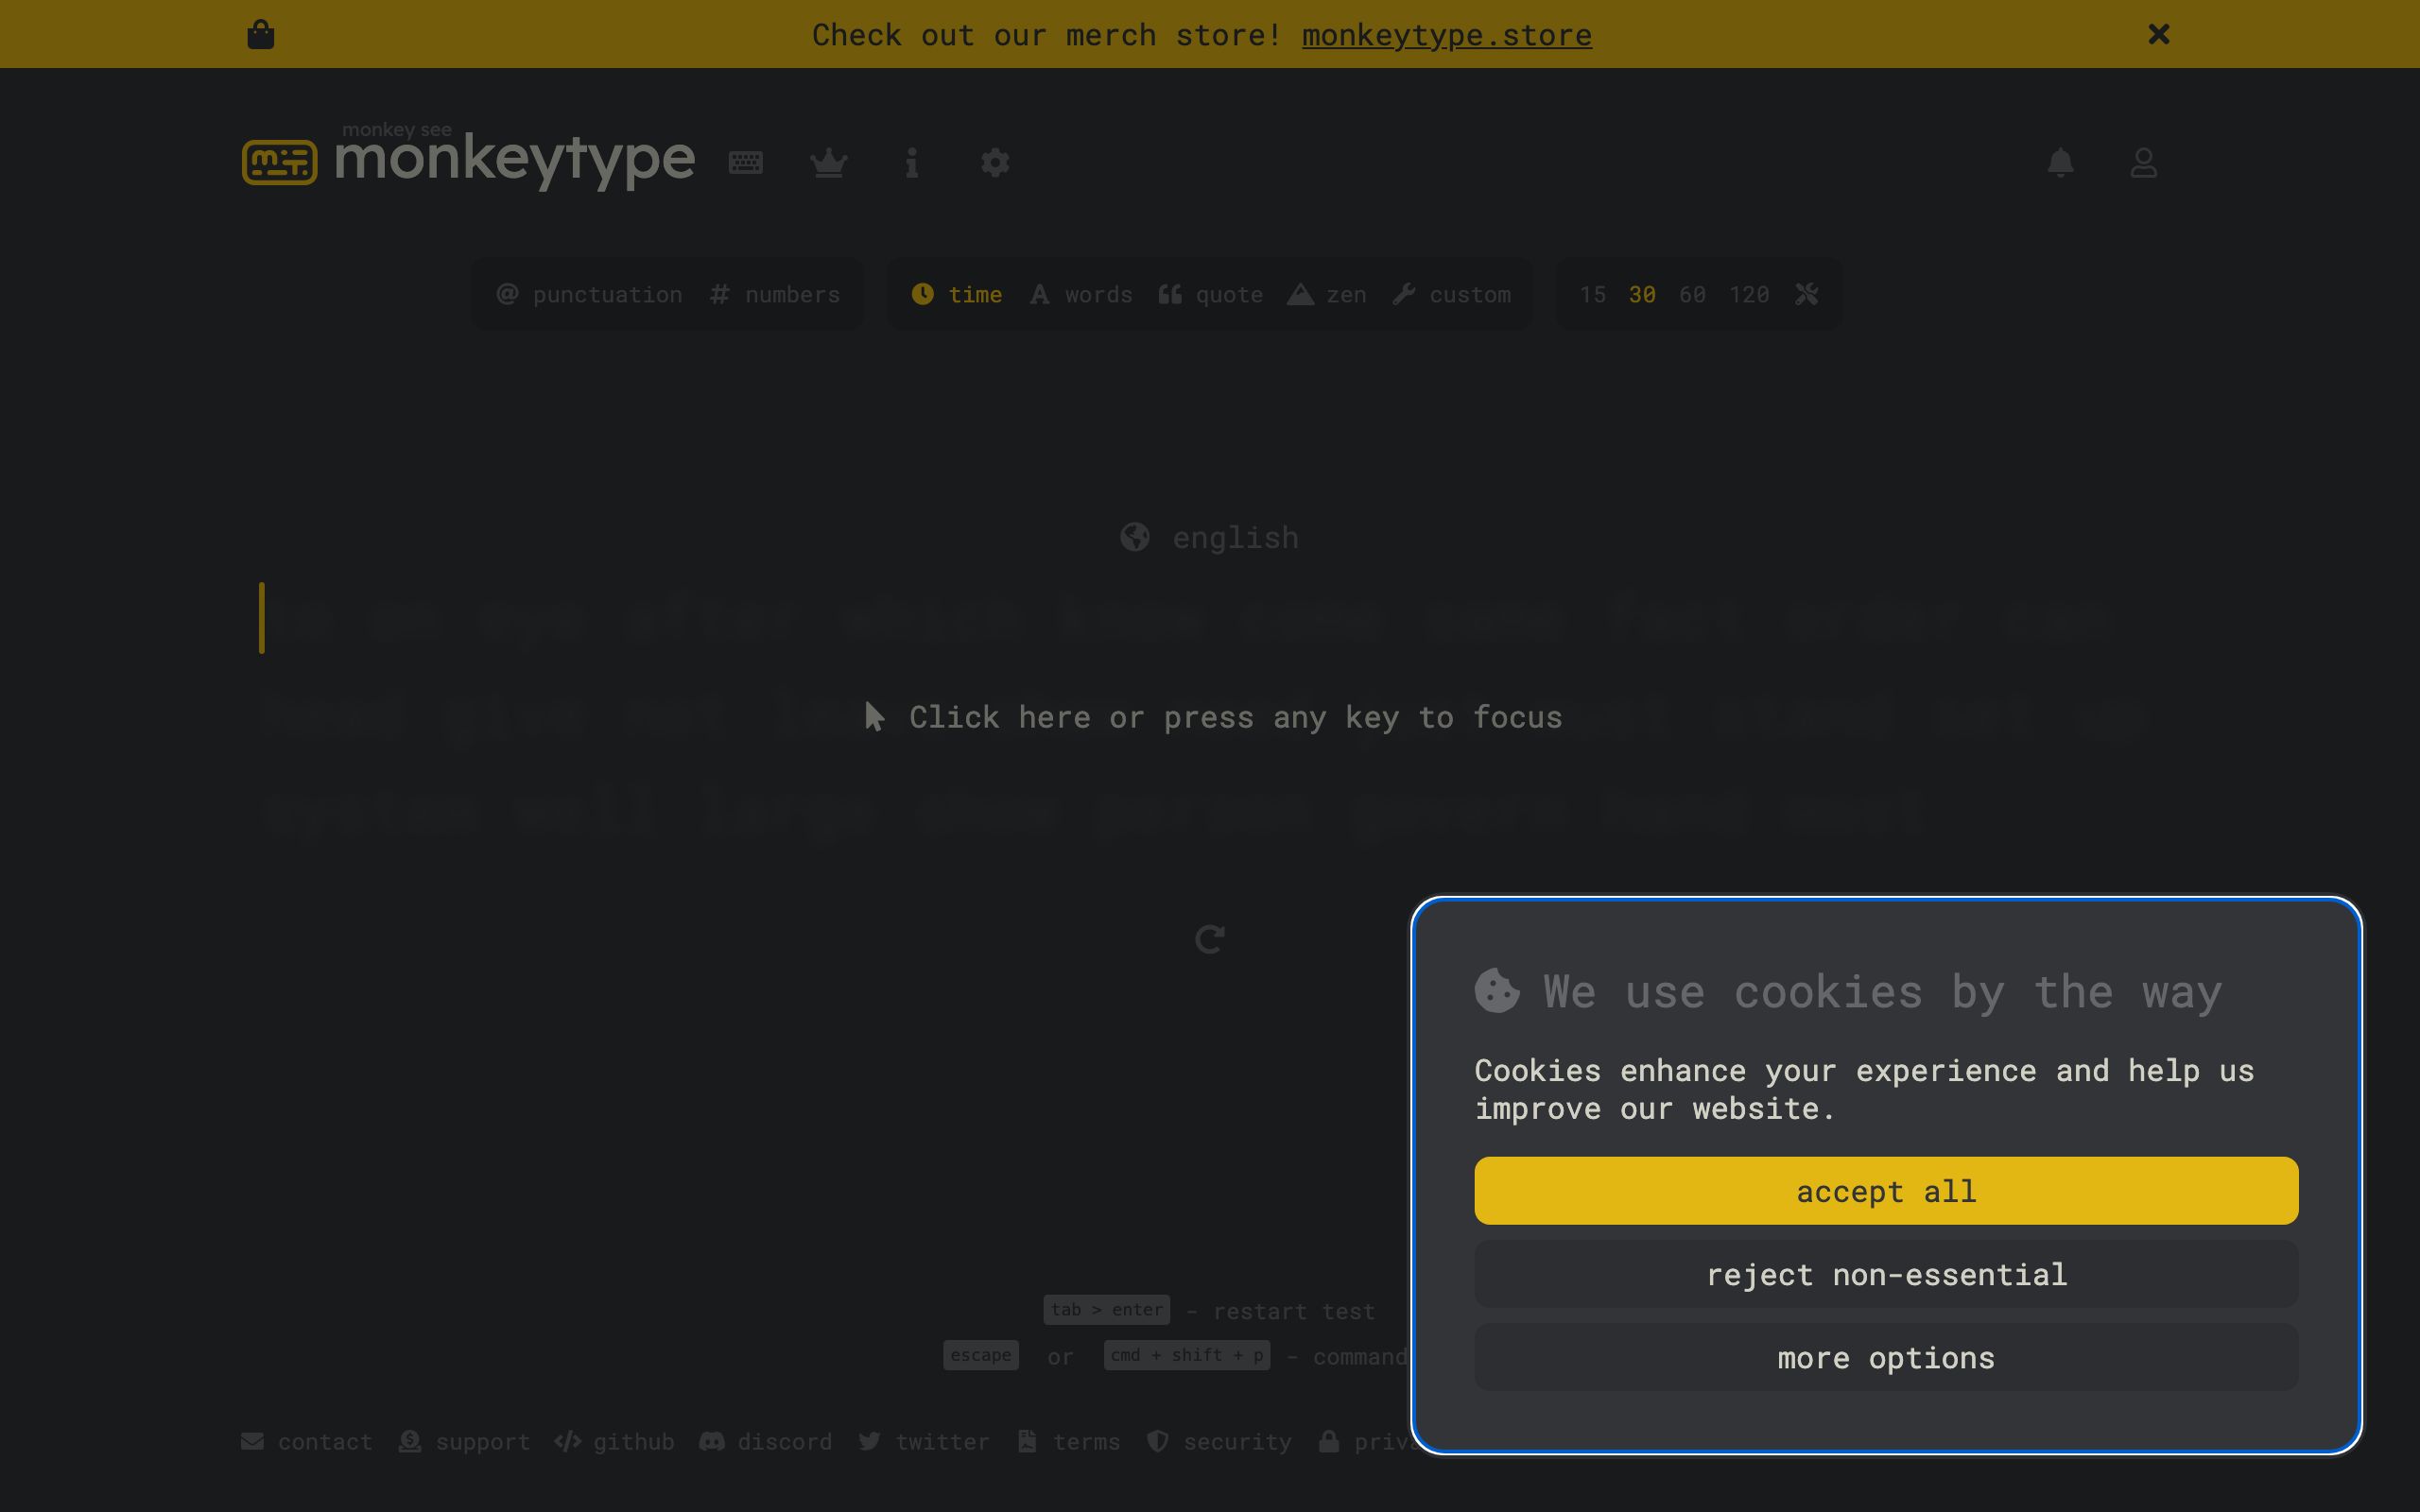Click the 'escape' key hint
The width and height of the screenshot is (2420, 1512).
pyautogui.click(x=981, y=1355)
